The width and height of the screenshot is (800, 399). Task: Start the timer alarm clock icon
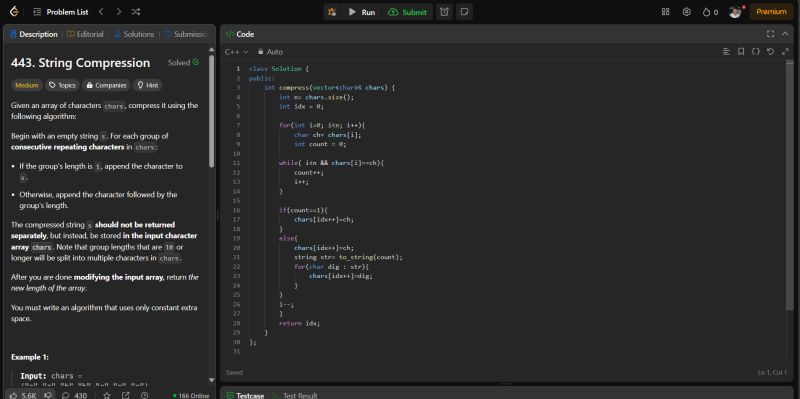coord(444,12)
